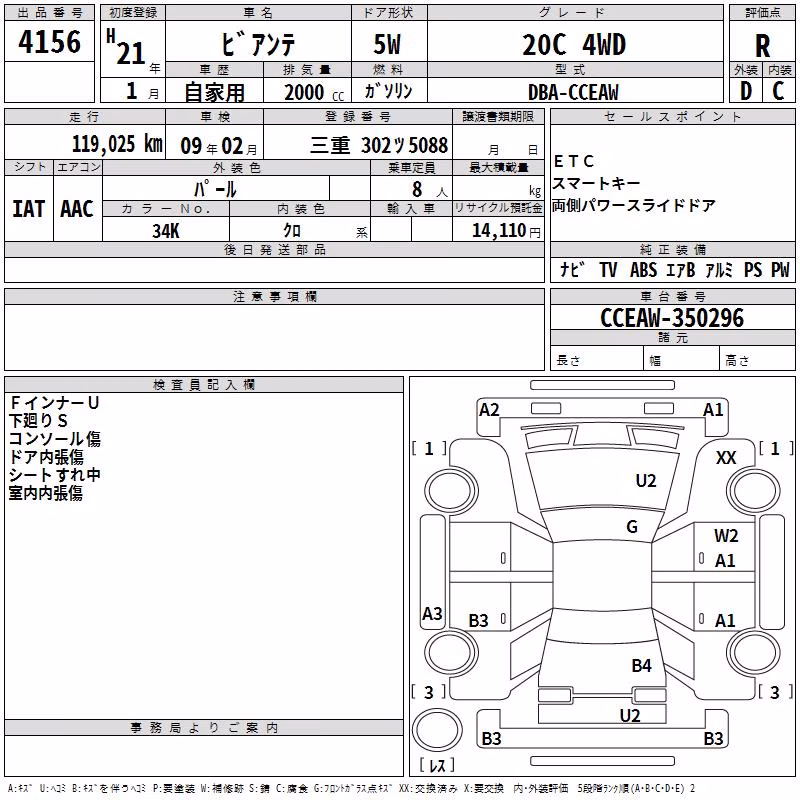800x800 pixels.
Task: Click the inspection date "09年02月"
Action: point(219,146)
